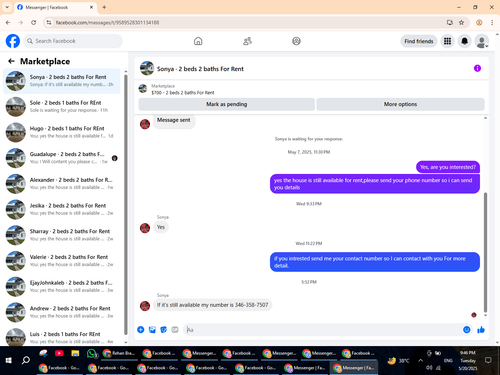This screenshot has width=500, height=375.
Task: Open Andrew 2 beds 2 baths conversation
Action: coord(62,312)
